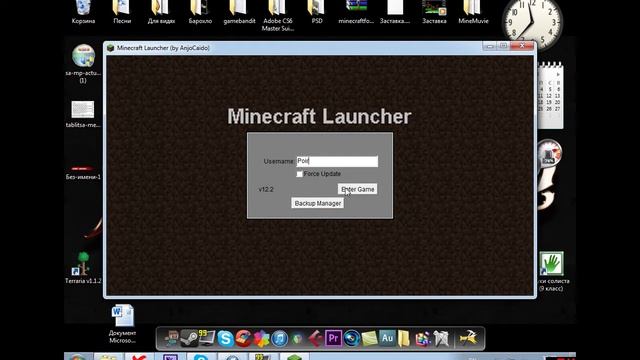This screenshot has height=360, width=640.
Task: Click the calendar desktop gadget
Action: click(x=551, y=96)
